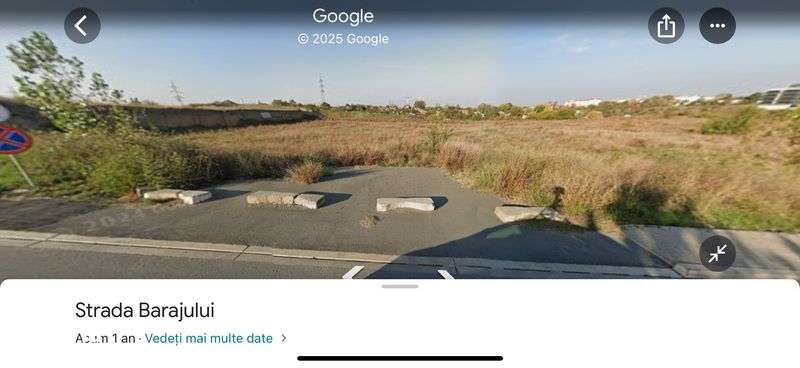The width and height of the screenshot is (800, 368).
Task: Click the no-parking road sign in the scene
Action: click(x=14, y=139)
